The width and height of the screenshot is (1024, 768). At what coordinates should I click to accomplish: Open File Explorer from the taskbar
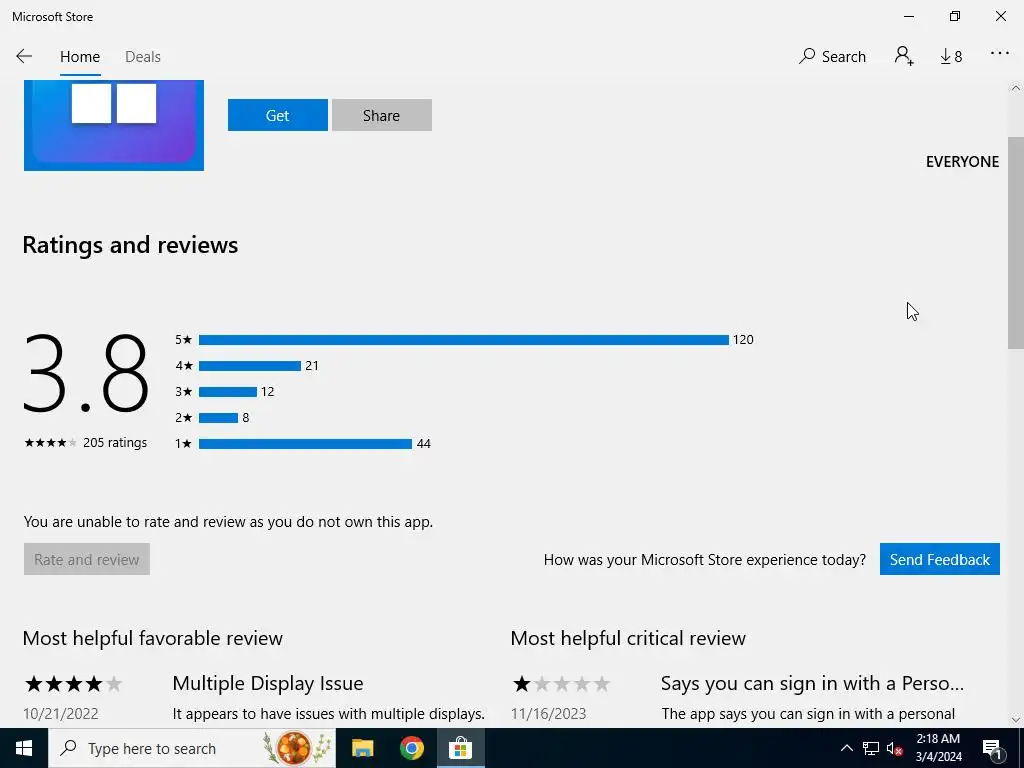point(362,748)
